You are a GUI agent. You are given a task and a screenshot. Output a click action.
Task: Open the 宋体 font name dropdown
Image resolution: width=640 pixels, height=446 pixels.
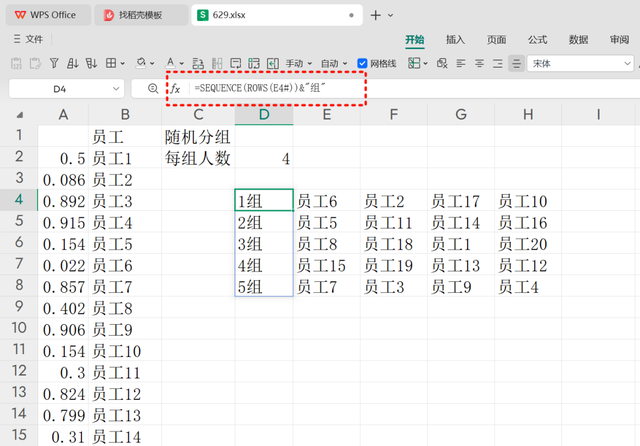[580, 64]
